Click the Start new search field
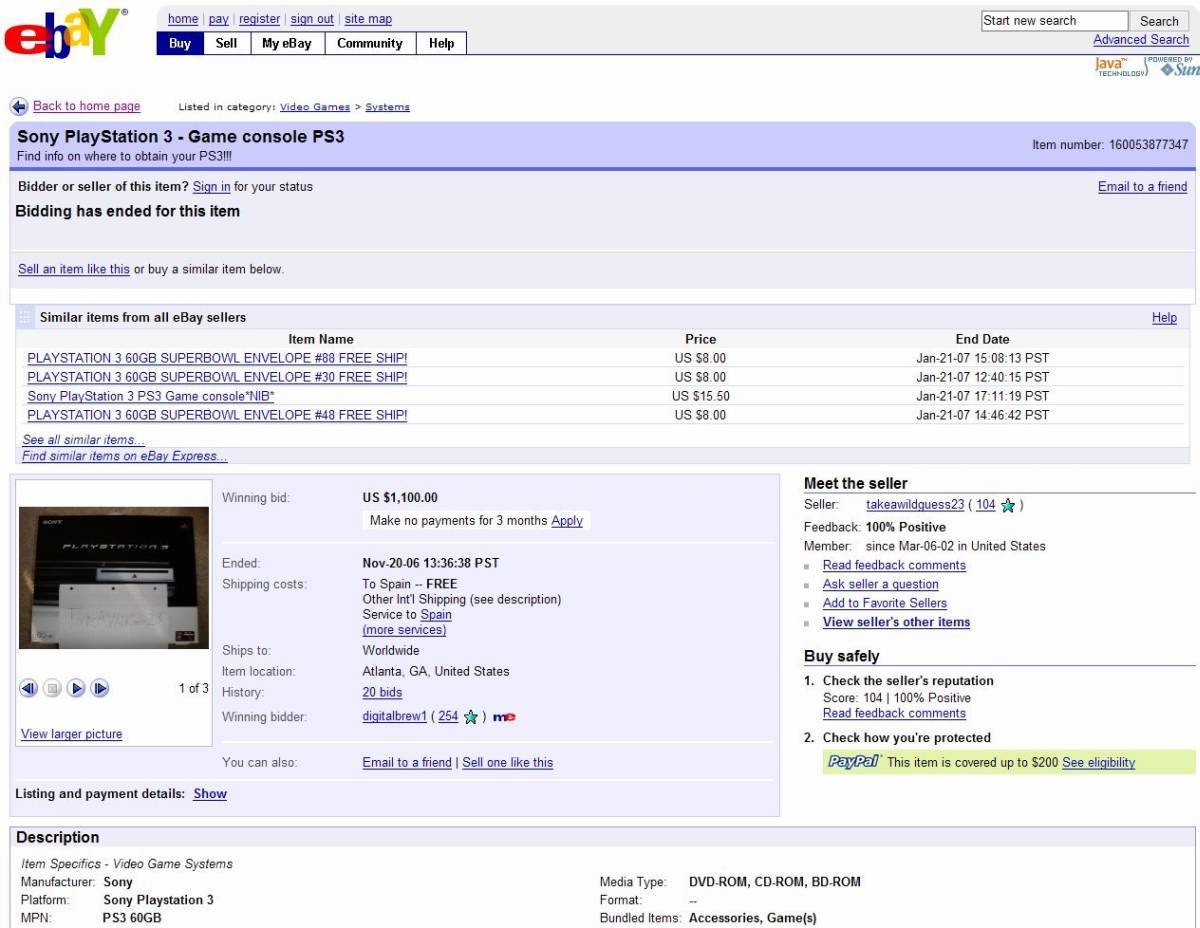This screenshot has height=928, width=1200. (1053, 21)
